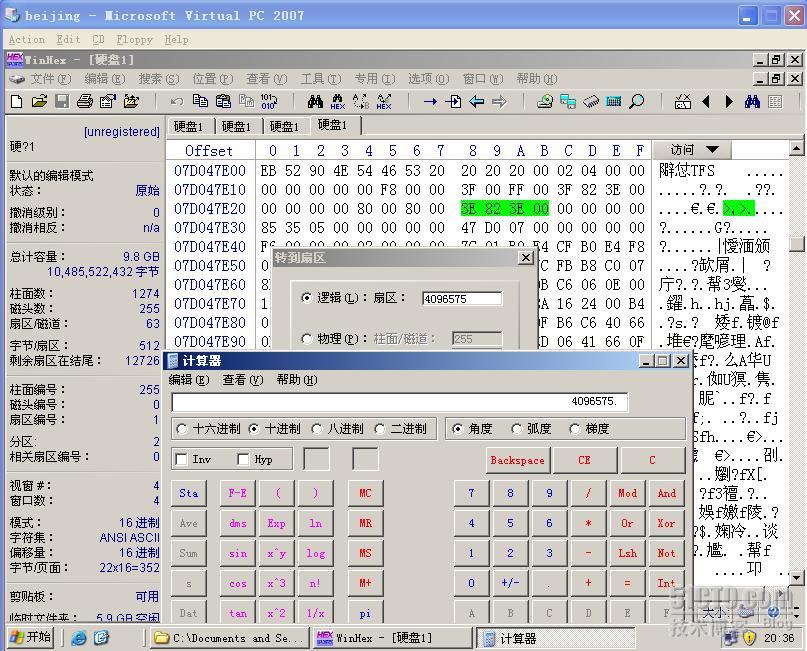807x651 pixels.
Task: Enable the Hyp checkbox
Action: point(243,459)
